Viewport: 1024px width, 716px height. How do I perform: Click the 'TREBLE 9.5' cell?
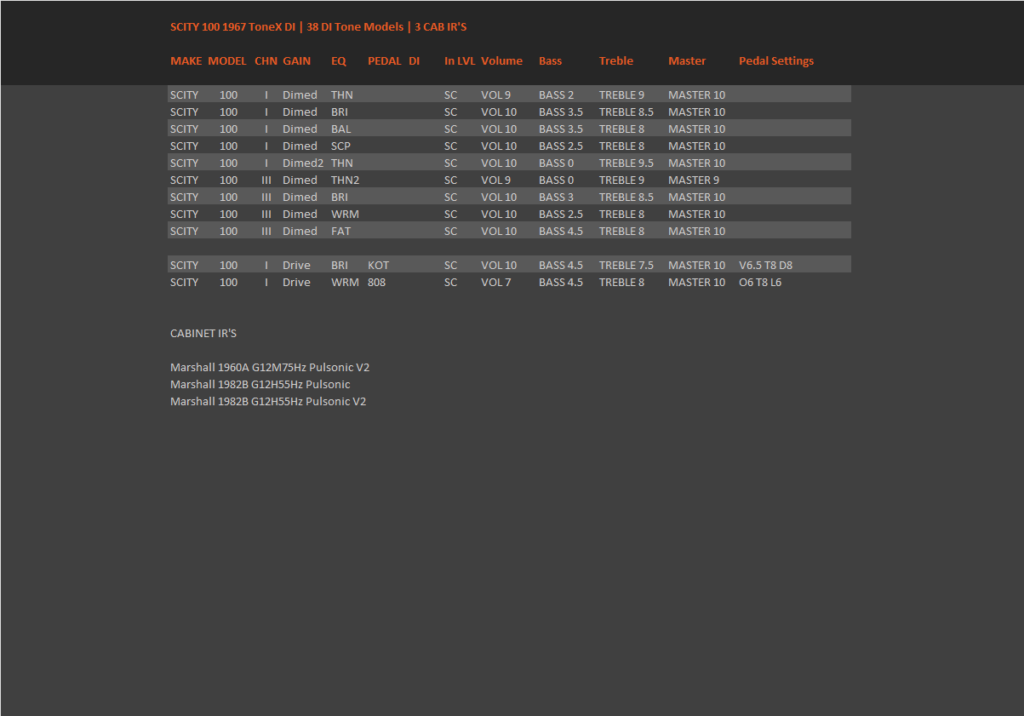[626, 163]
